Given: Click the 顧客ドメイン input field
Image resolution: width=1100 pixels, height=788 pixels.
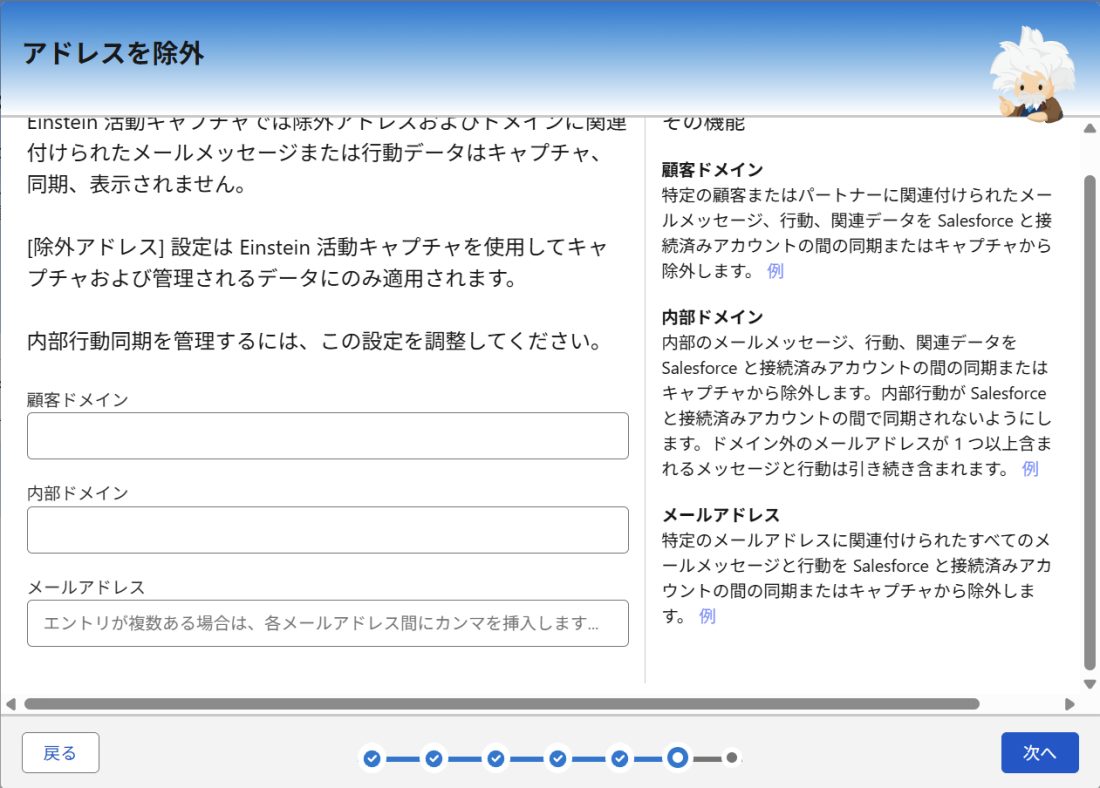Looking at the screenshot, I should pyautogui.click(x=328, y=436).
